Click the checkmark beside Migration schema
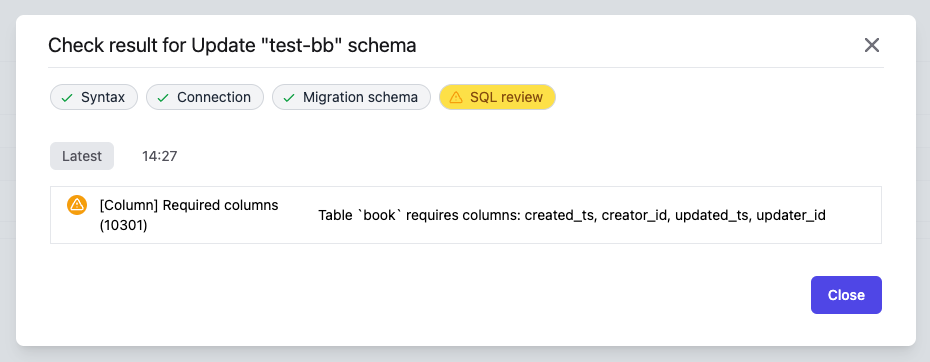This screenshot has height=362, width=930. 289,97
